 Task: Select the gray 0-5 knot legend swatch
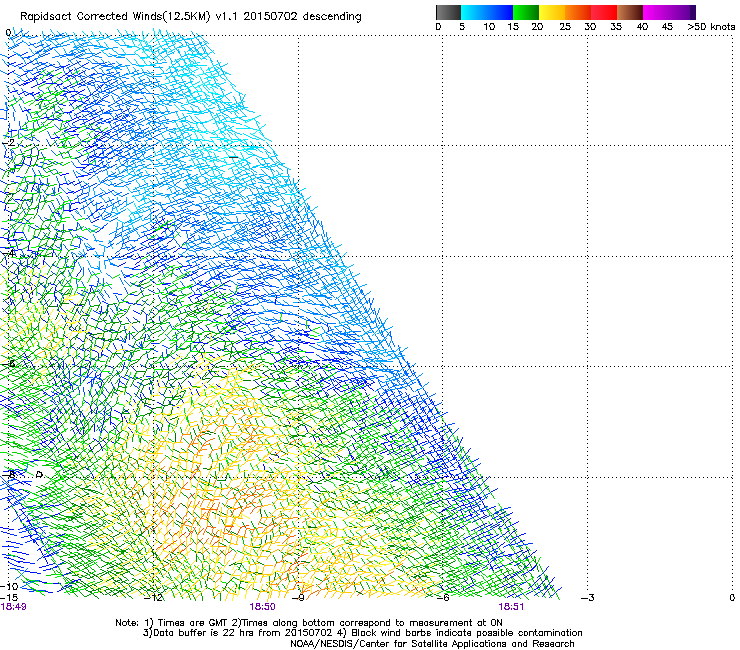point(448,12)
